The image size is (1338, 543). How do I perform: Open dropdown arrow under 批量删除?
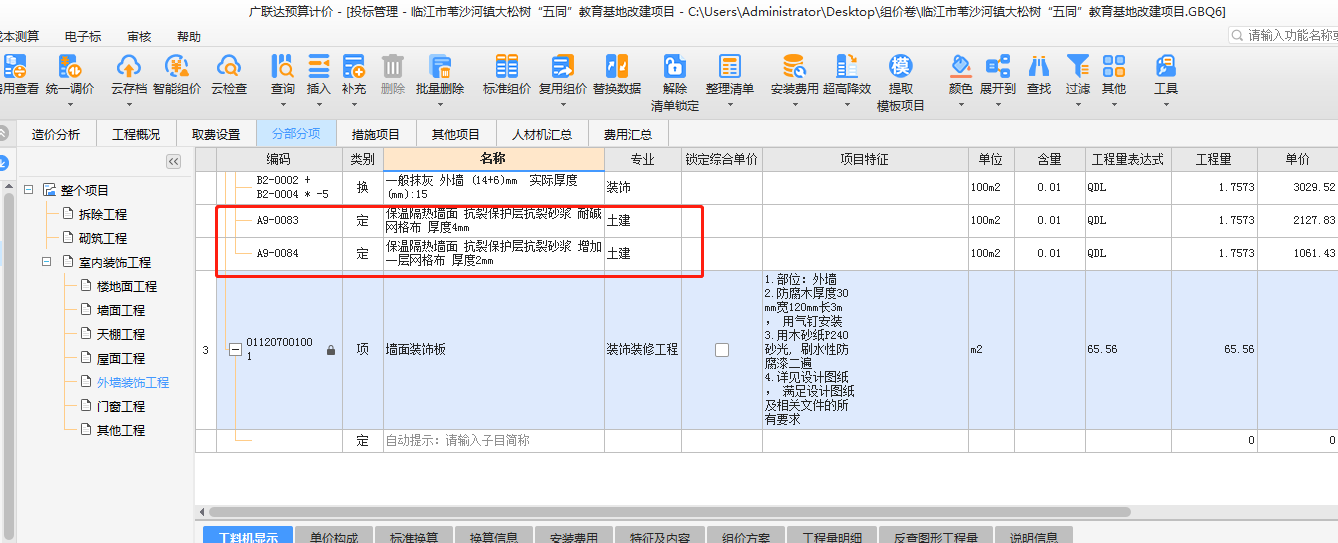pos(440,104)
